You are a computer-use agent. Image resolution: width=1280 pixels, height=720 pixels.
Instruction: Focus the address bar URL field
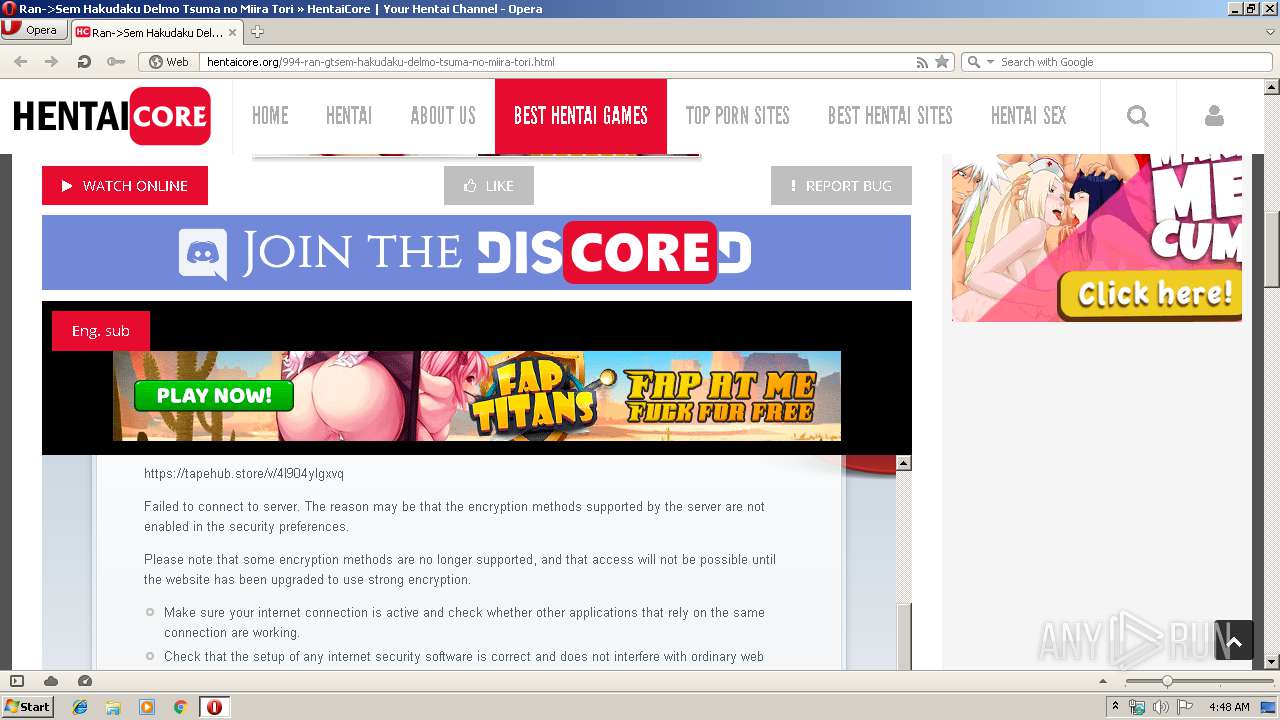pos(555,62)
